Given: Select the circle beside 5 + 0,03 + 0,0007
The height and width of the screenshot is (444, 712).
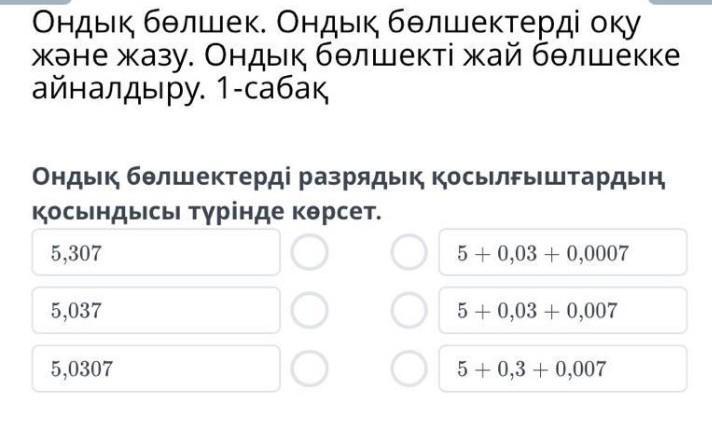Looking at the screenshot, I should (408, 253).
